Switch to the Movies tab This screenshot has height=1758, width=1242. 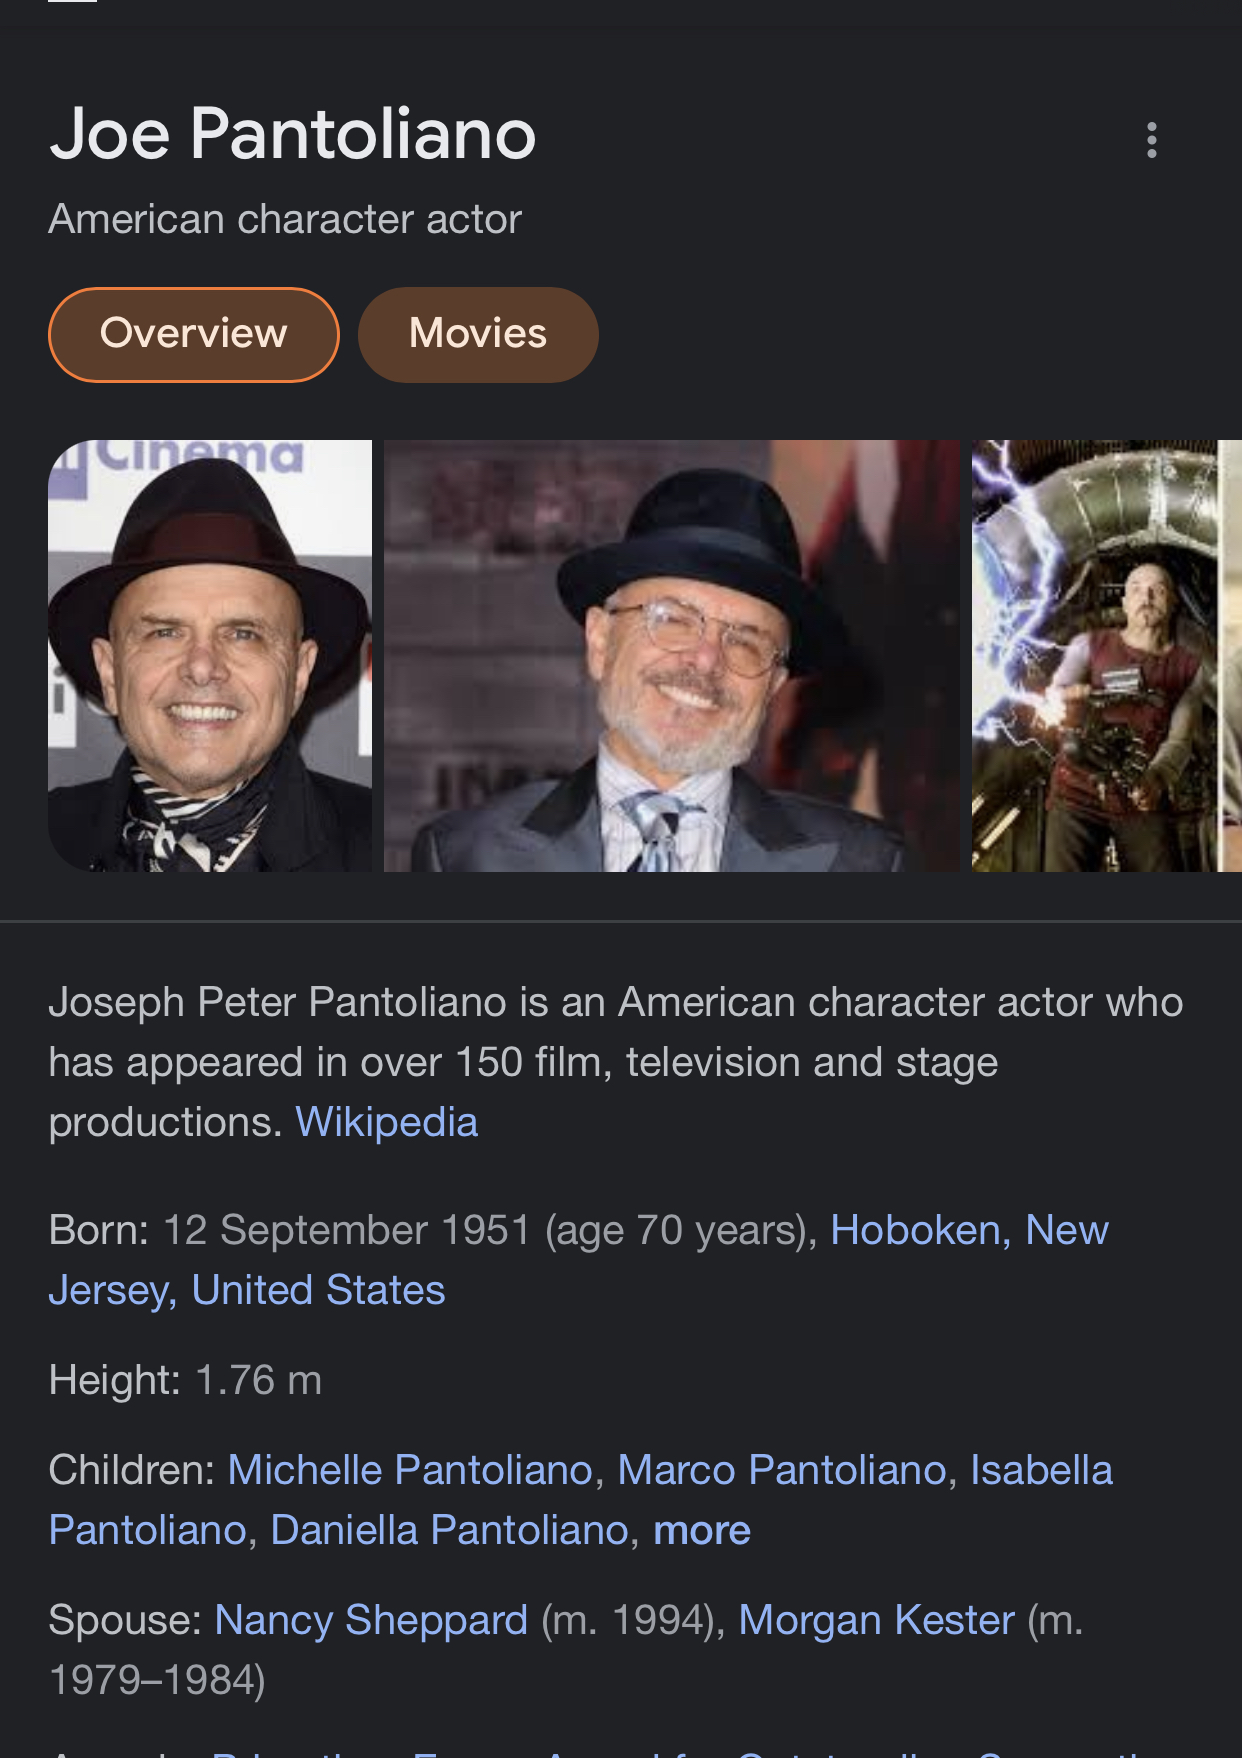click(x=478, y=334)
